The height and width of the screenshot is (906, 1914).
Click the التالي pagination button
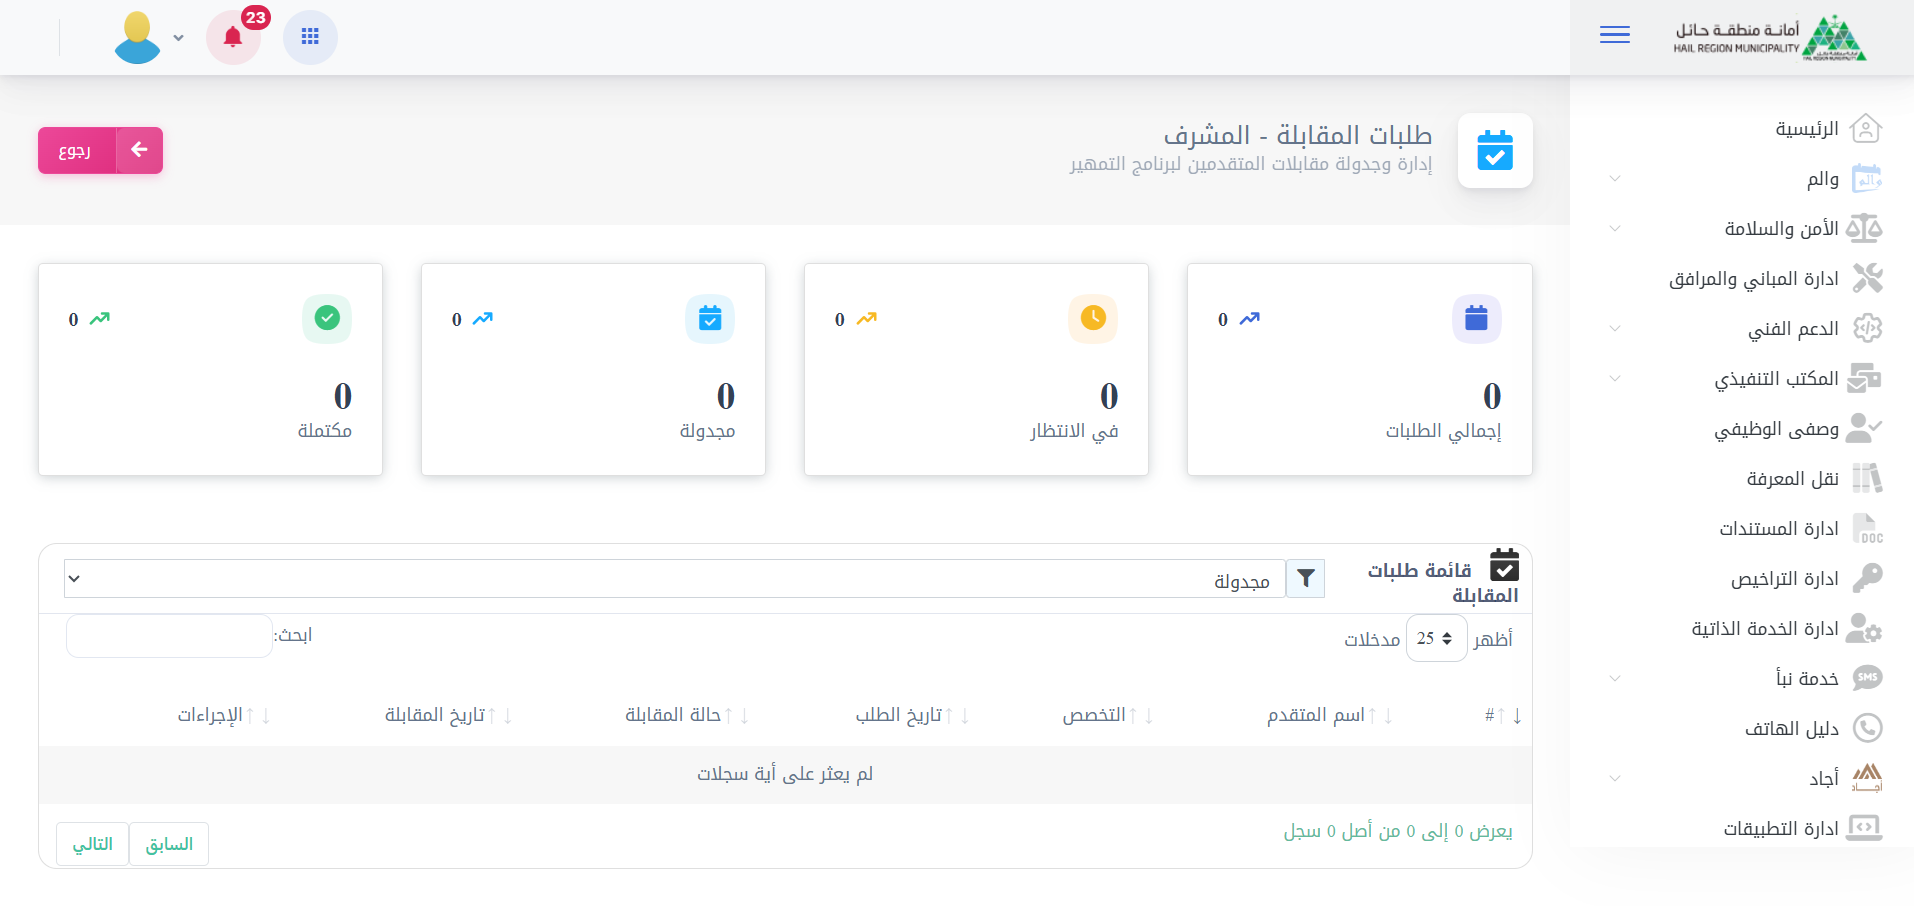tap(92, 844)
